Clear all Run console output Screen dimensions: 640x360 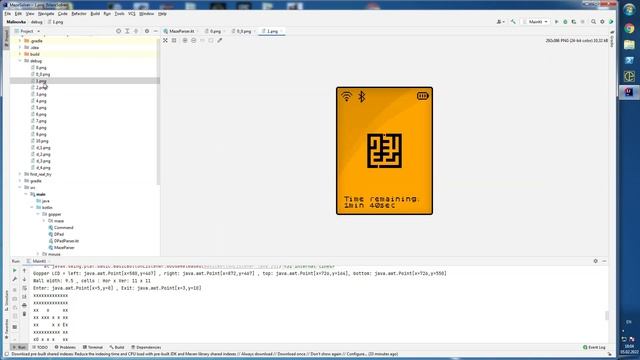click(x=24, y=314)
